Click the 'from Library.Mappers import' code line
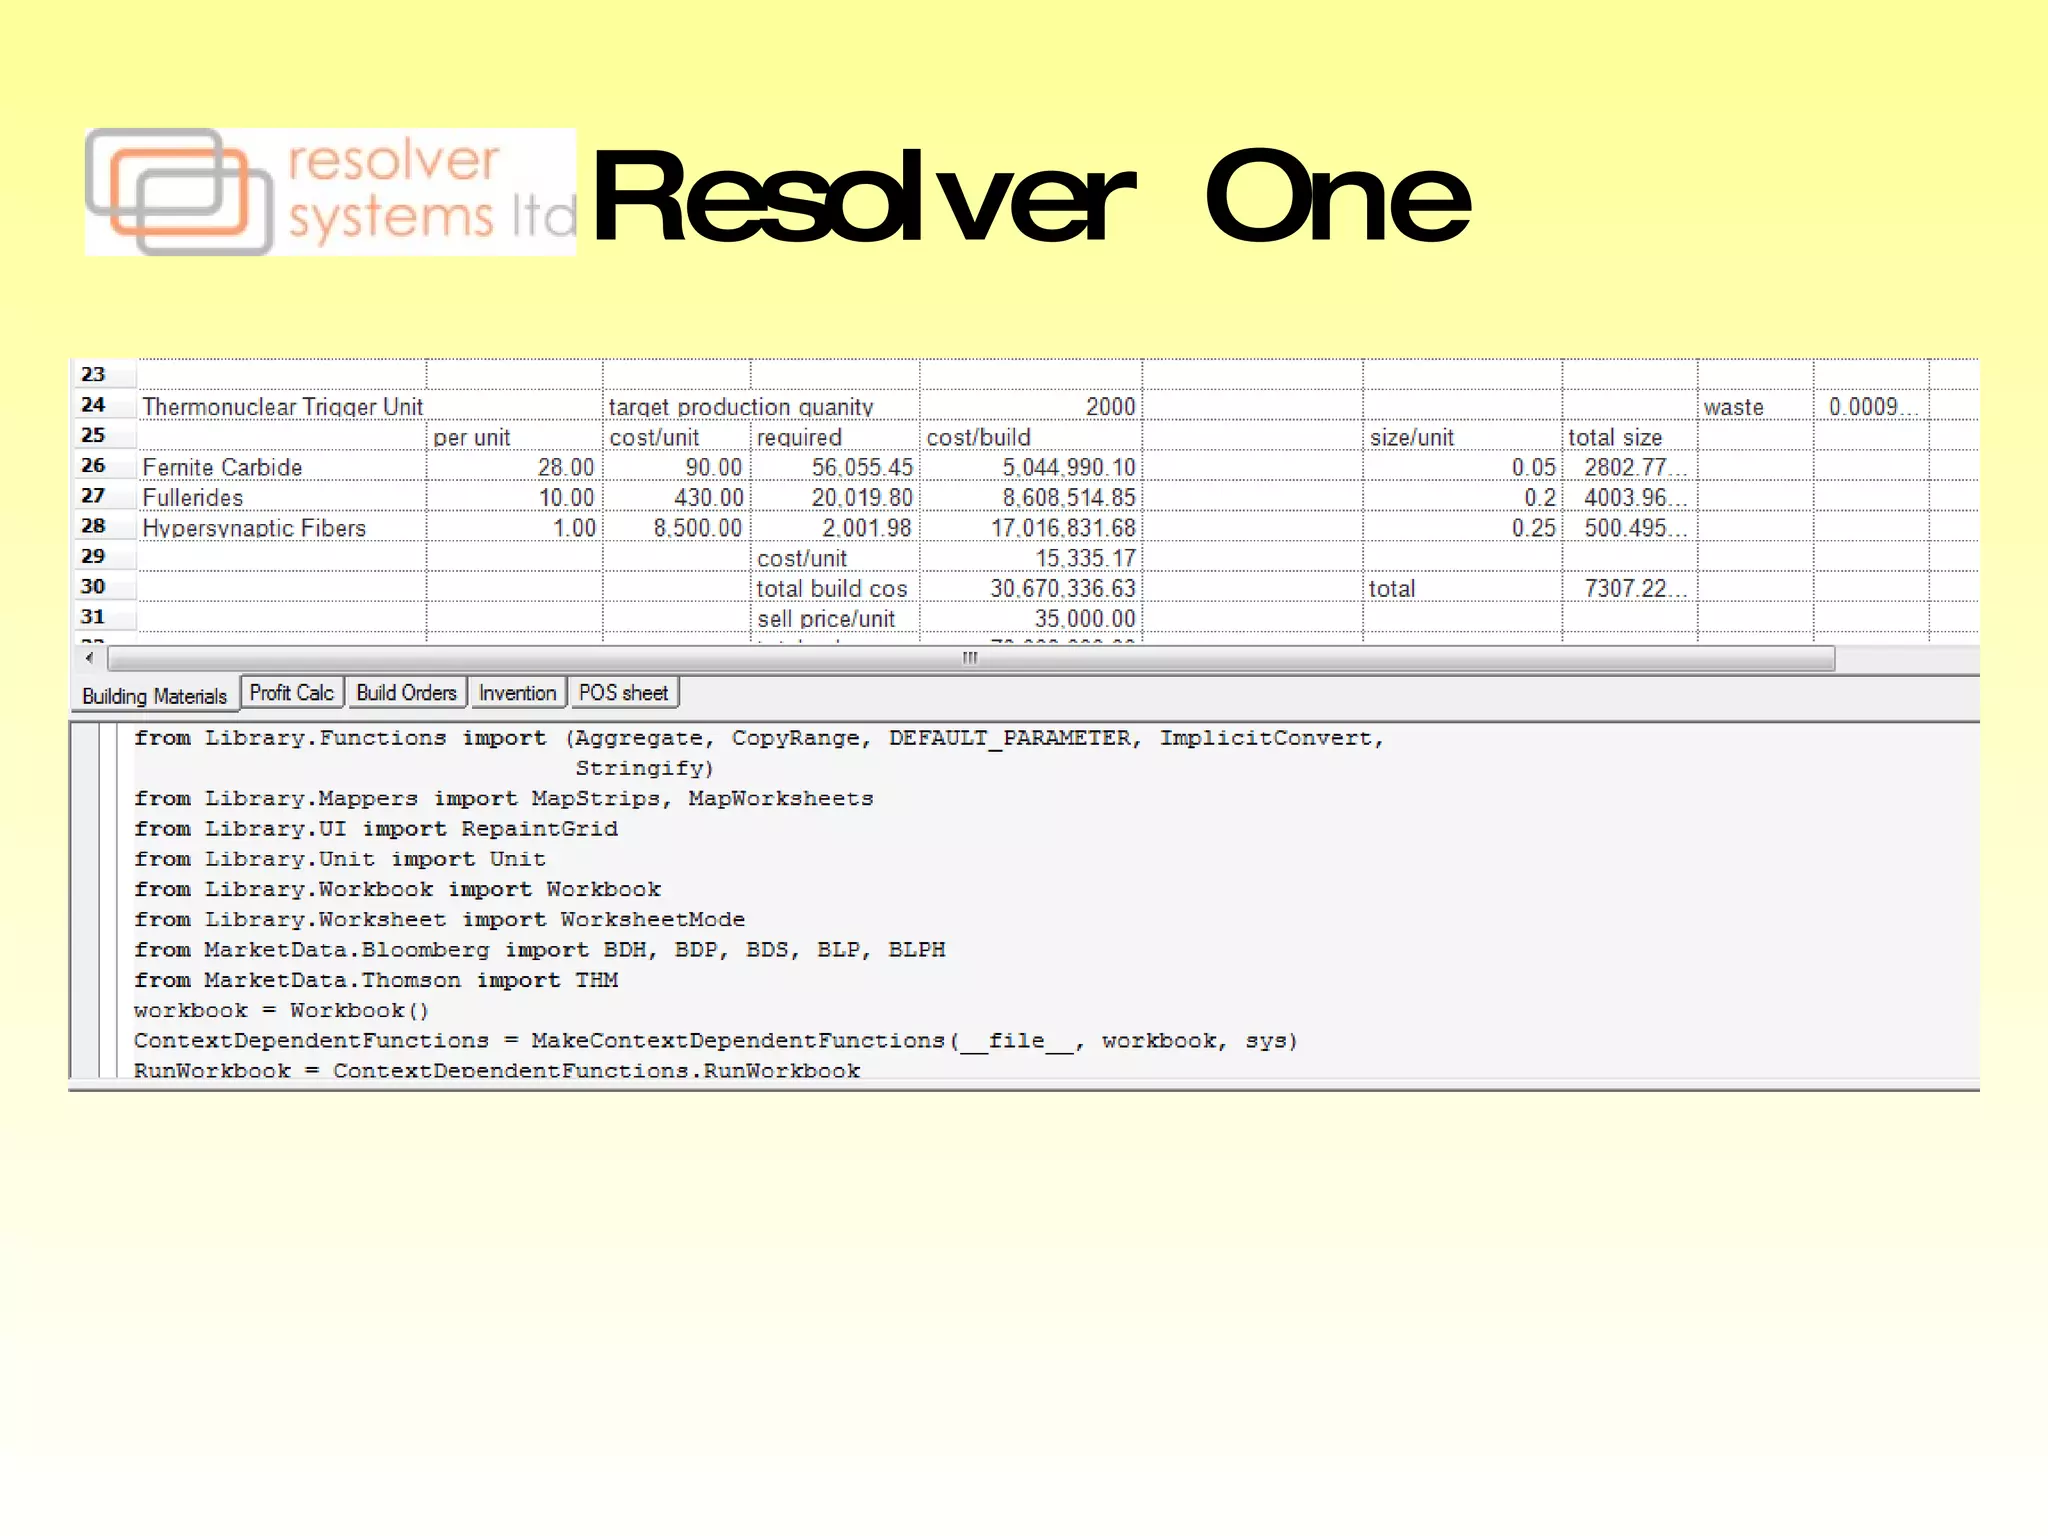Image resolution: width=2048 pixels, height=1536 pixels. point(504,799)
